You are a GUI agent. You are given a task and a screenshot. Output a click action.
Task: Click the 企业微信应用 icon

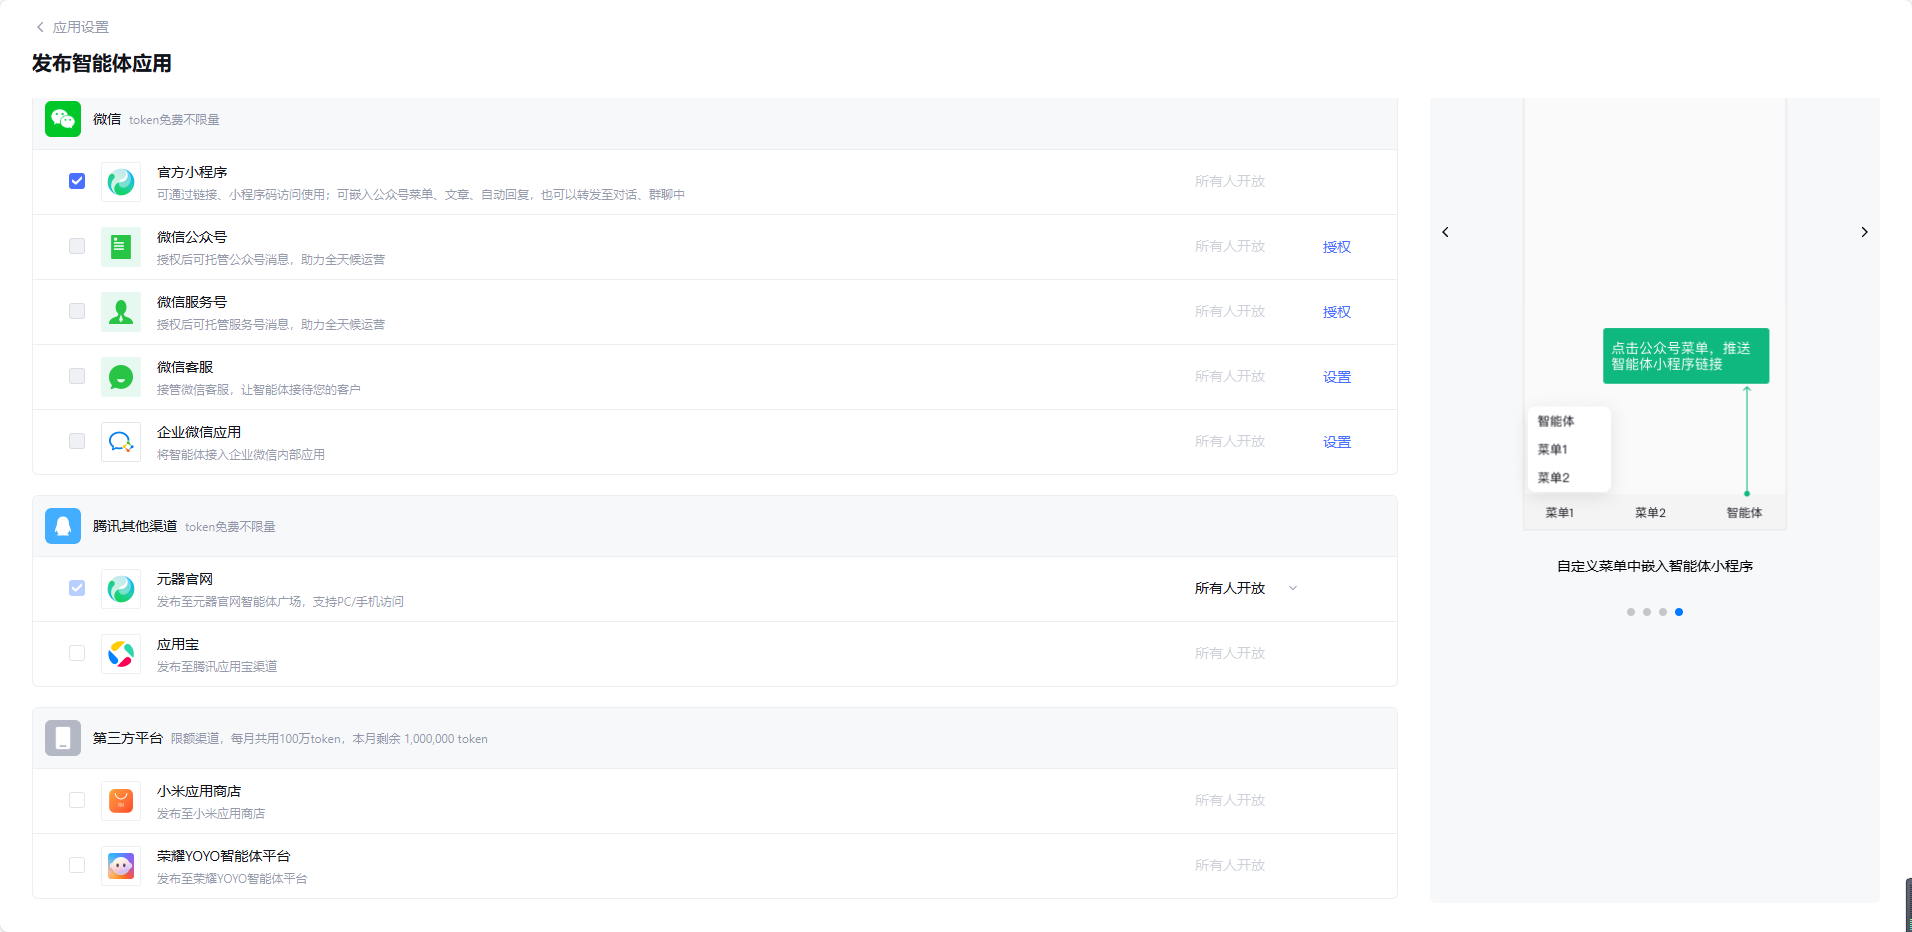tap(121, 442)
